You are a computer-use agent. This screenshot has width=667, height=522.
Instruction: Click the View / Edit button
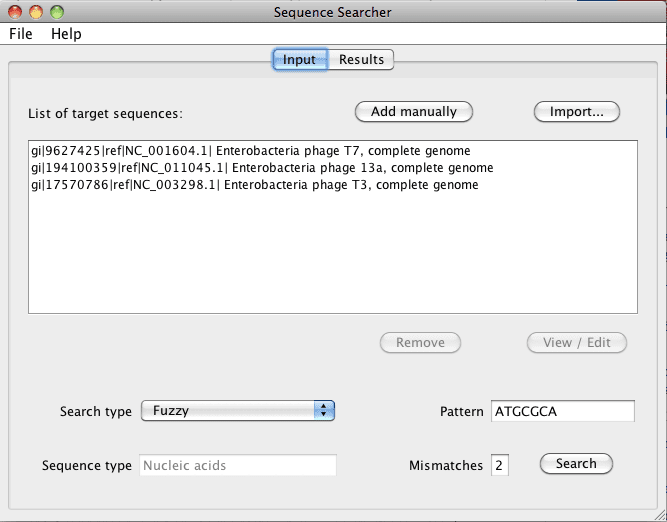click(x=576, y=343)
